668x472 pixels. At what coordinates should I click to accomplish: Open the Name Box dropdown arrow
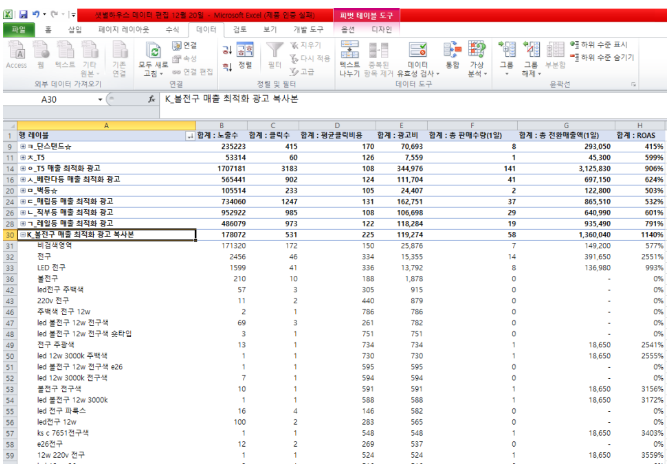click(x=100, y=100)
